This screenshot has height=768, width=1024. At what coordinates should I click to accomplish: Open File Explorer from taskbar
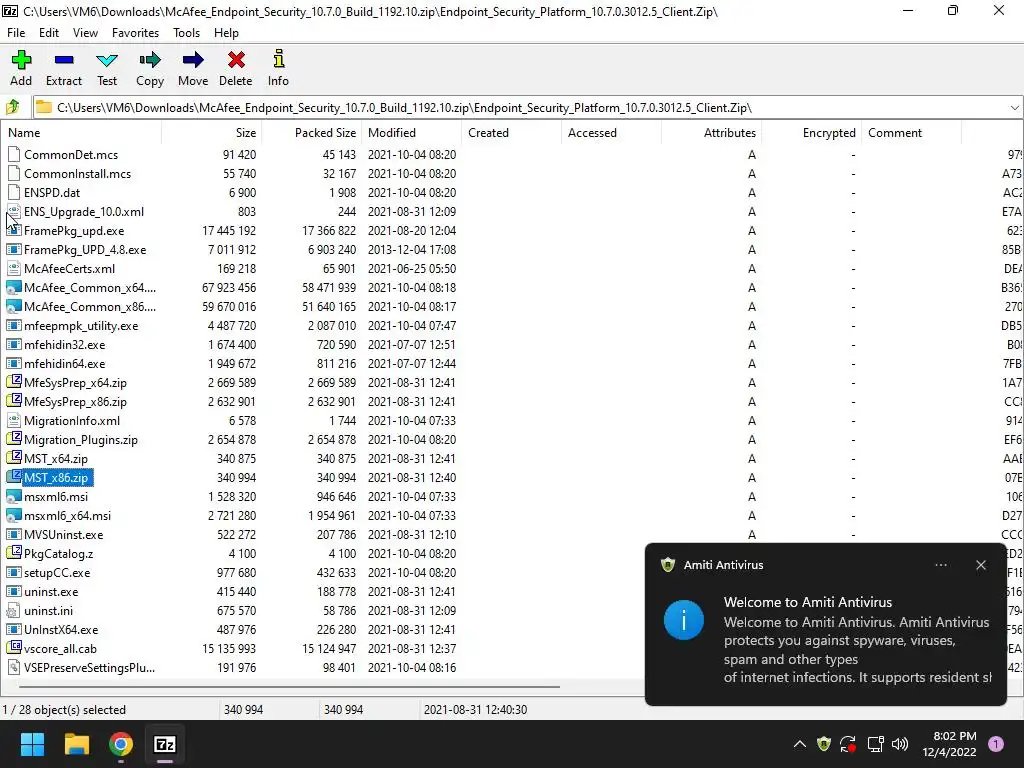(76, 744)
